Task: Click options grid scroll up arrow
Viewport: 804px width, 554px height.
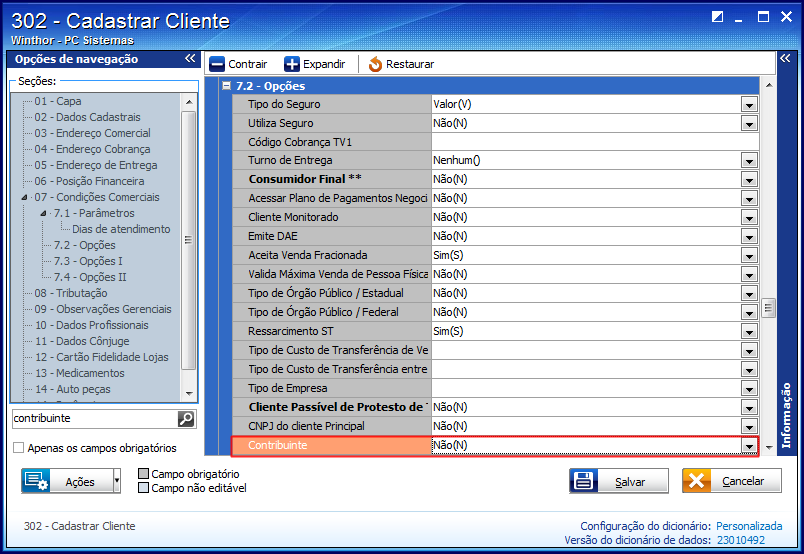Action: click(768, 85)
